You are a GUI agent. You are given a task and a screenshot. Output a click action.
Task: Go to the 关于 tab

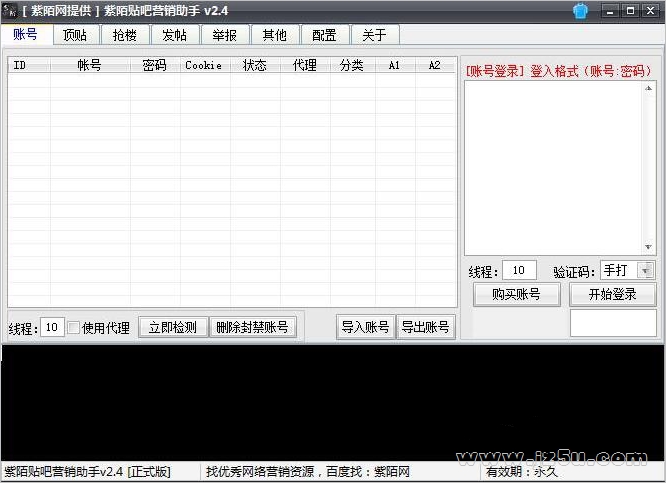pos(375,35)
